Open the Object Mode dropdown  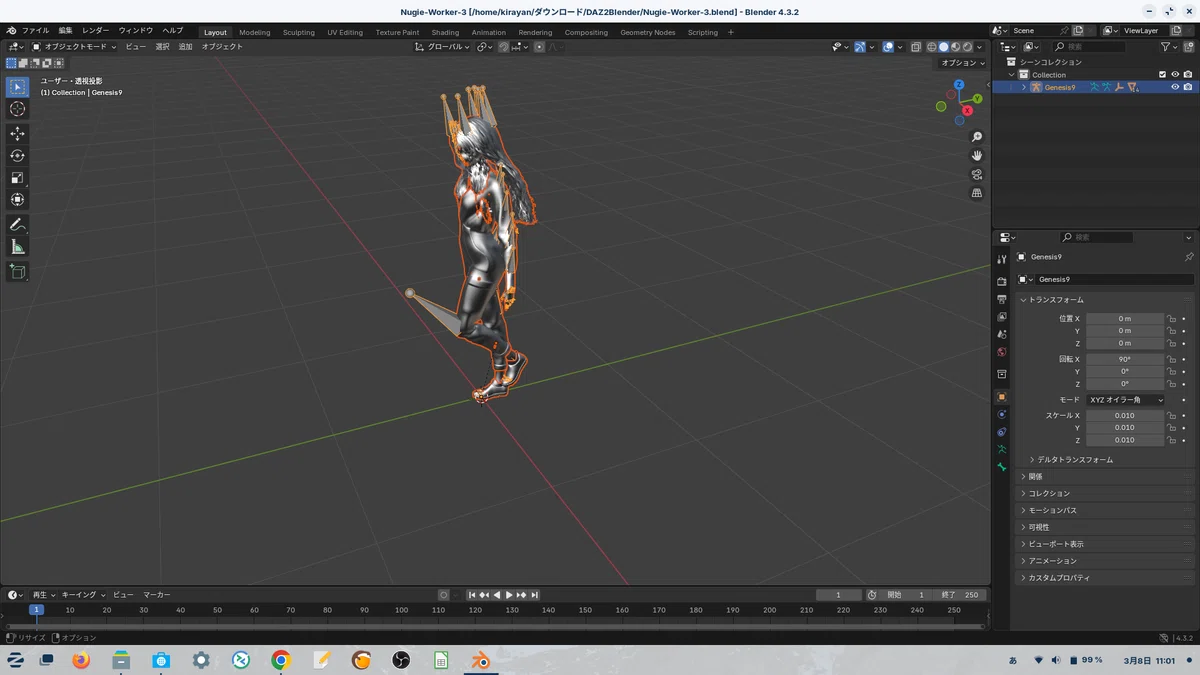[74, 47]
